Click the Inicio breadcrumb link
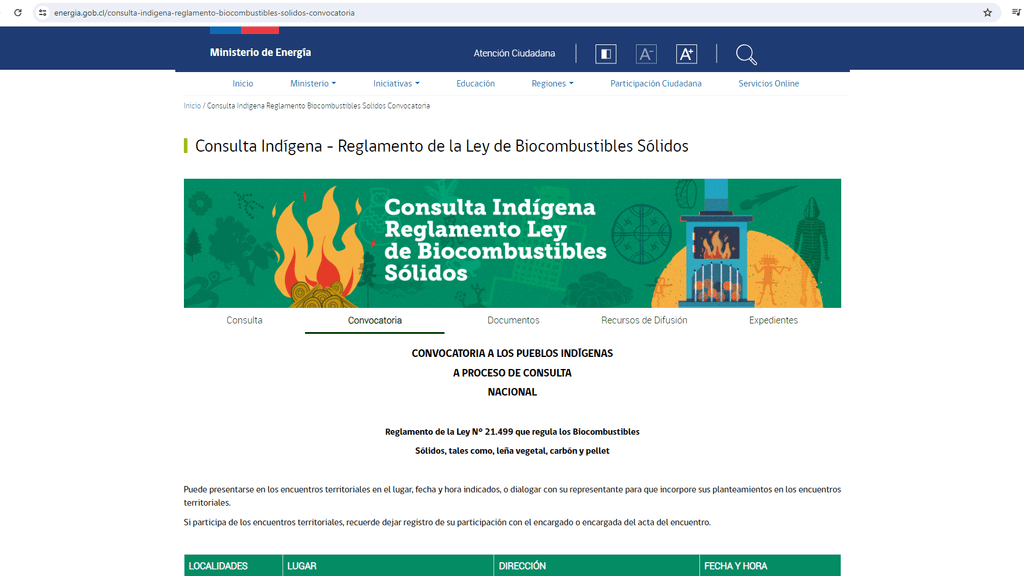Viewport: 1024px width, 576px height. pyautogui.click(x=192, y=106)
